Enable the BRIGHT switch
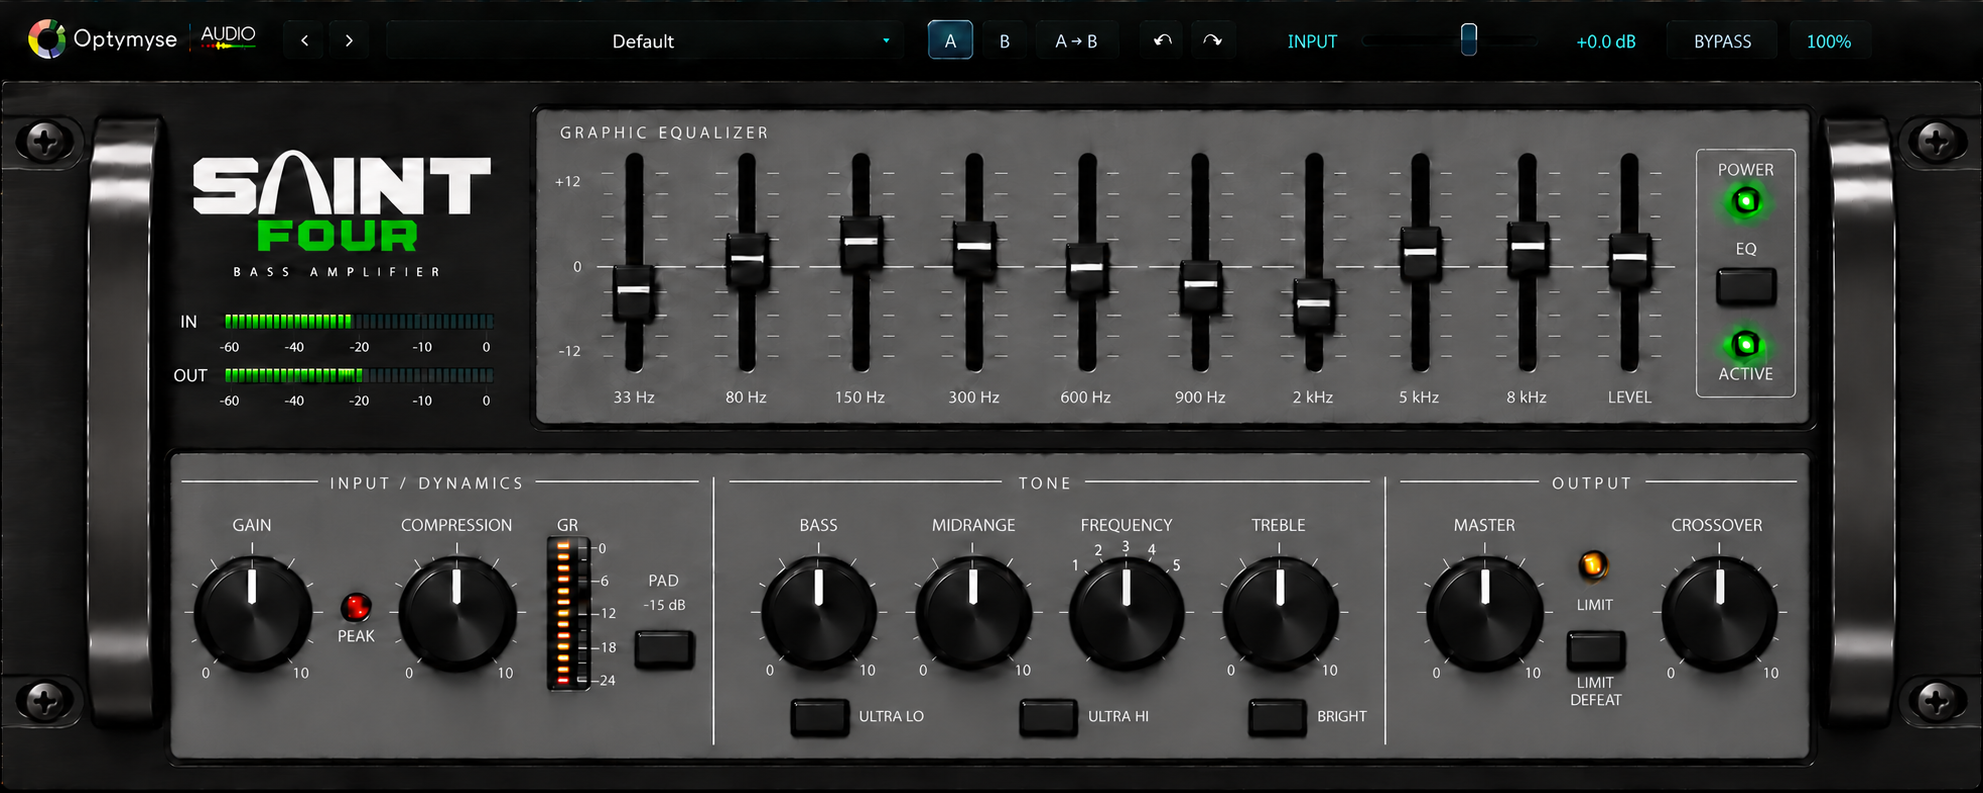Image resolution: width=1983 pixels, height=793 pixels. (1277, 717)
